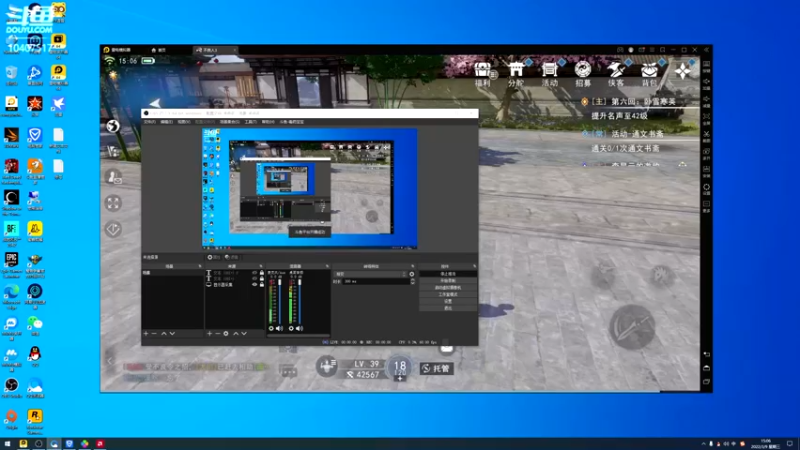The width and height of the screenshot is (800, 450).
Task: Open the gear settings for the 桌面音频 mixer channel
Action: (291, 329)
